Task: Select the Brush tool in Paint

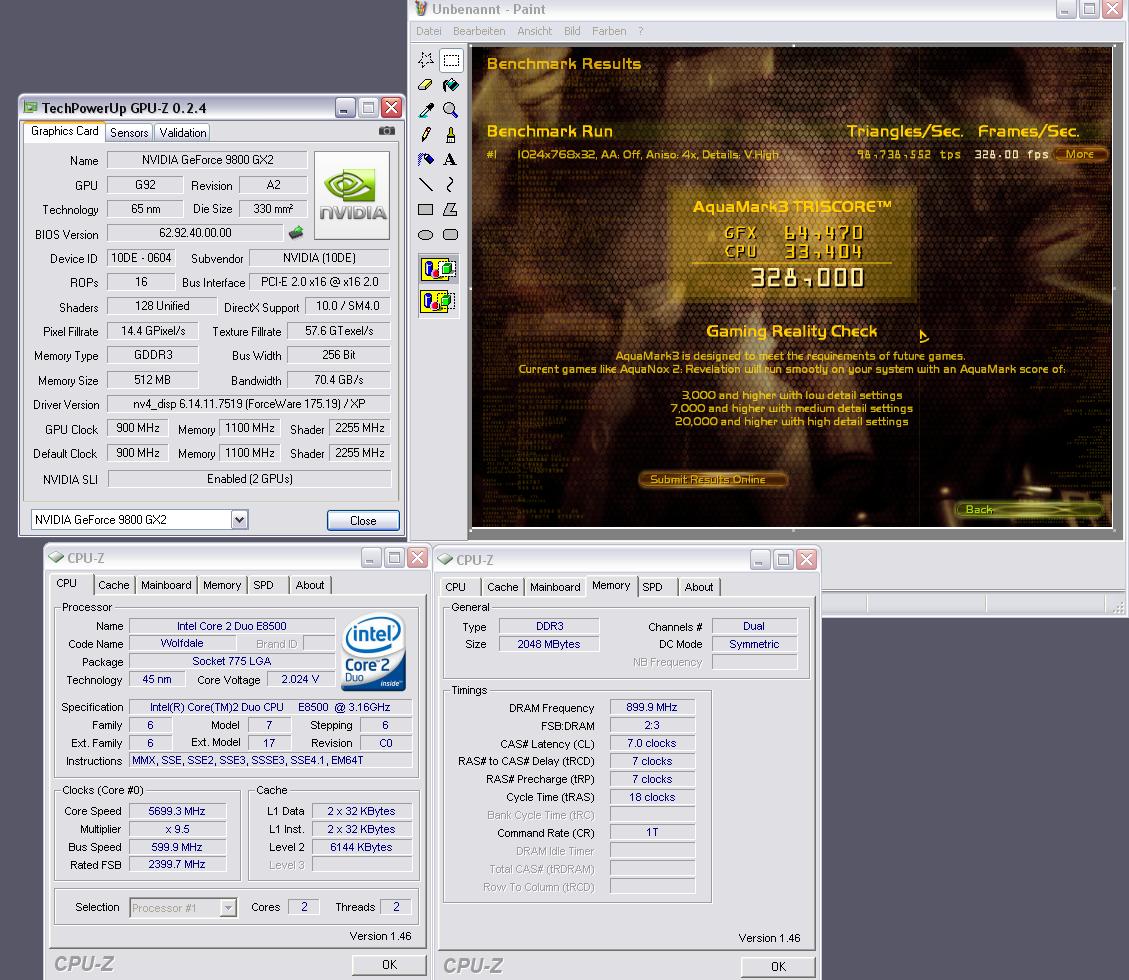Action: (451, 135)
